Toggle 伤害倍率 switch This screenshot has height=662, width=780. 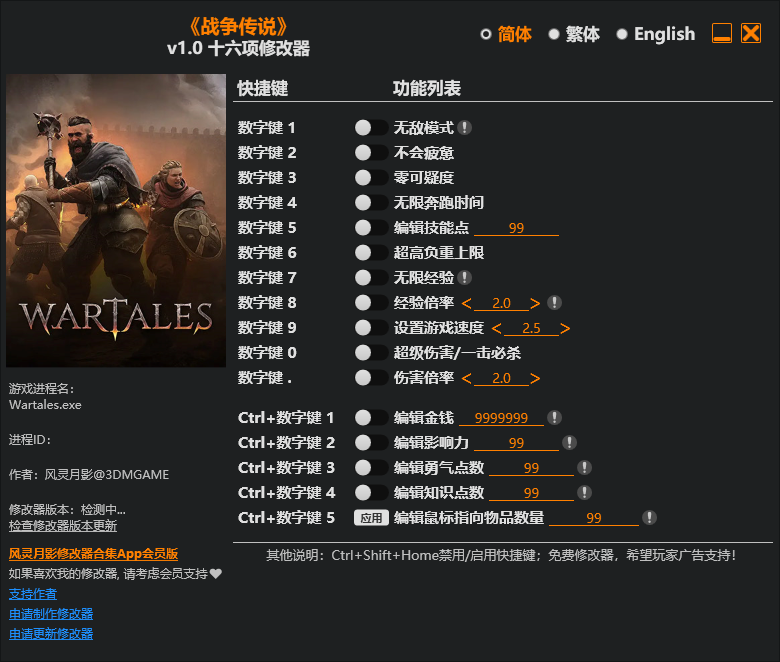[371, 378]
